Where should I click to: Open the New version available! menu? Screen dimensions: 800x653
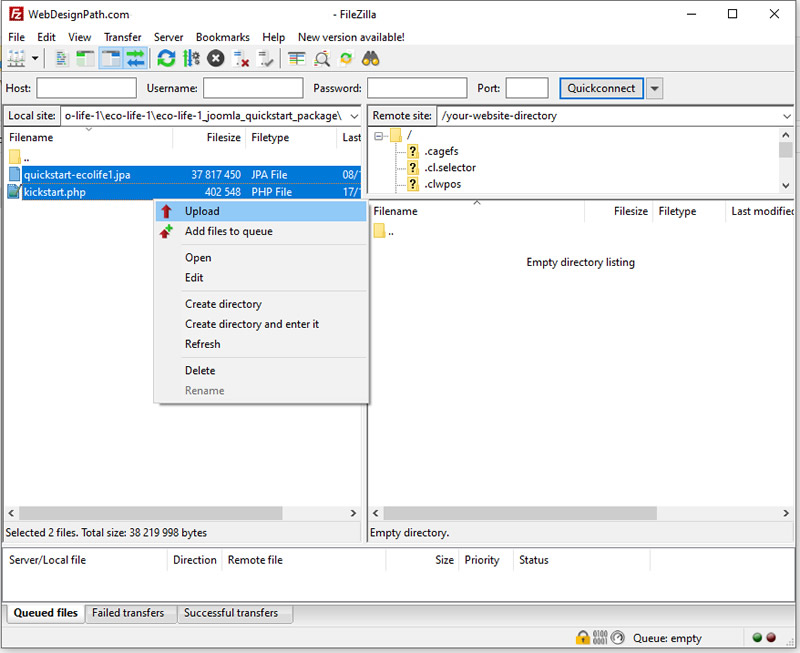[x=351, y=37]
